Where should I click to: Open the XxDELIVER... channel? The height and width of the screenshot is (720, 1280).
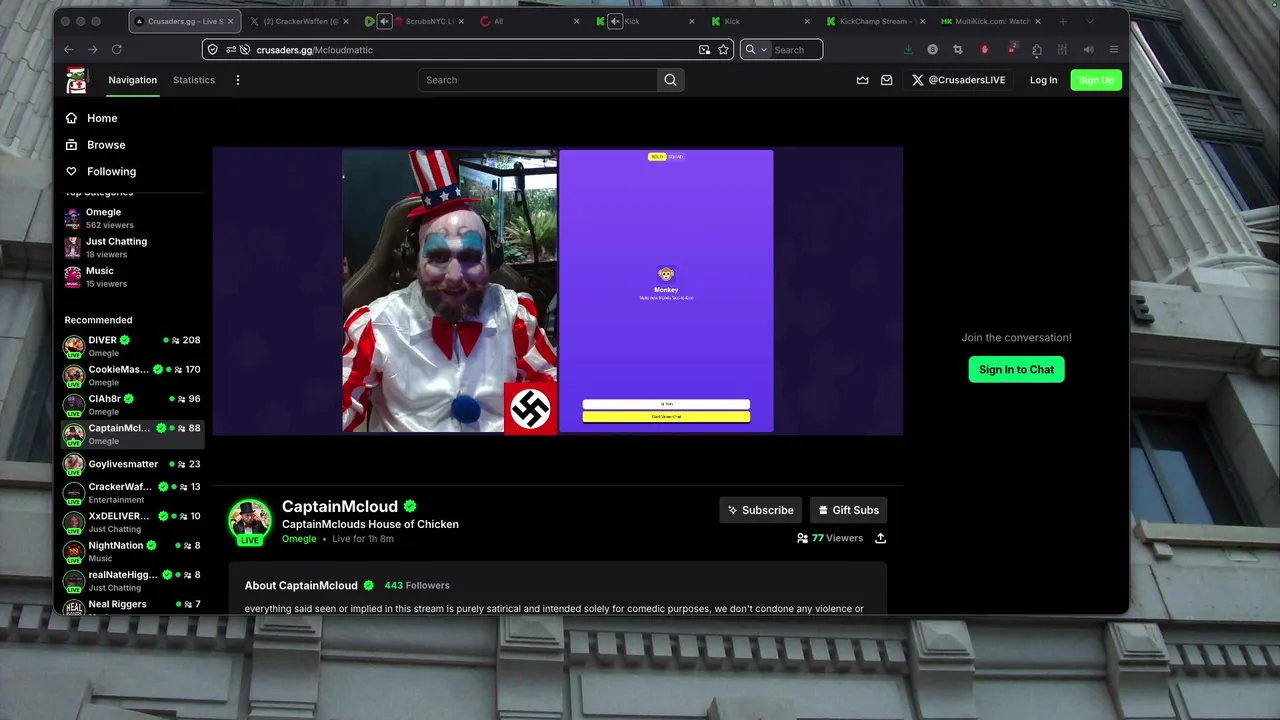click(132, 522)
